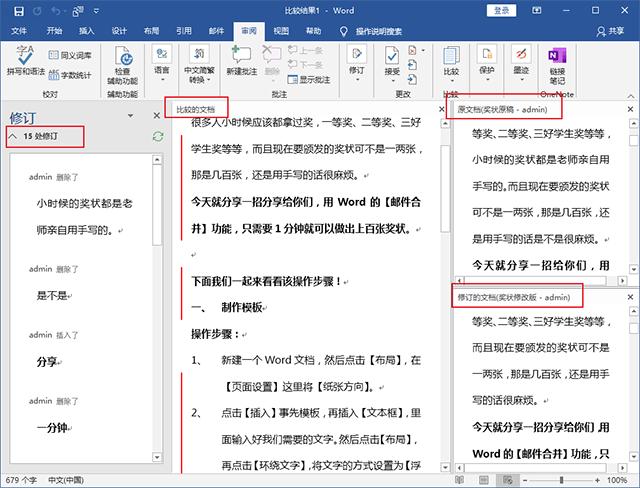Open the 墨迹 ink dropdown

coord(521,63)
